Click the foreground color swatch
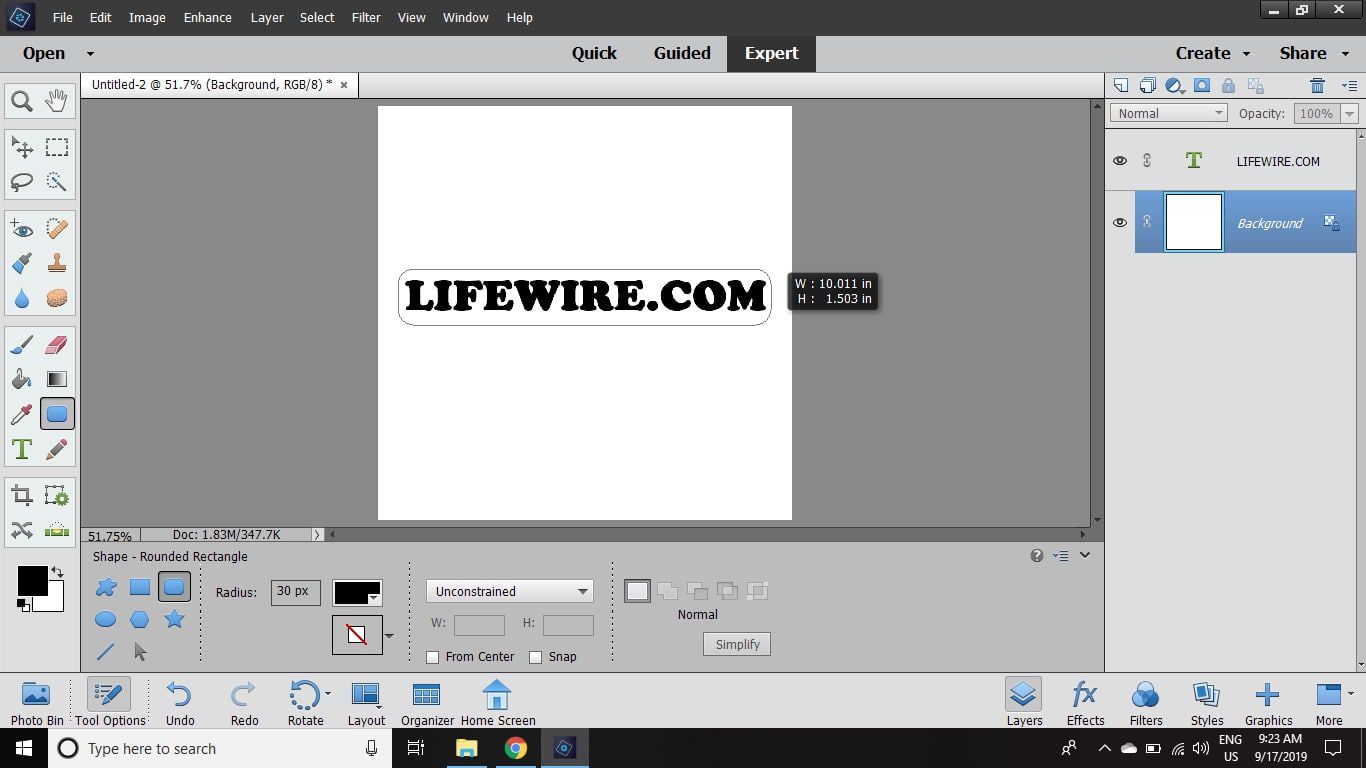The image size is (1366, 768). coord(32,581)
